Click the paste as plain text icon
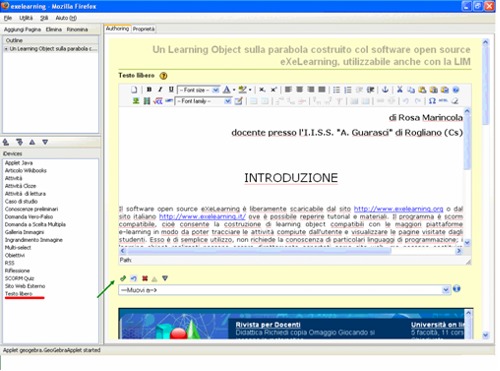500x371 pixels. 433,90
